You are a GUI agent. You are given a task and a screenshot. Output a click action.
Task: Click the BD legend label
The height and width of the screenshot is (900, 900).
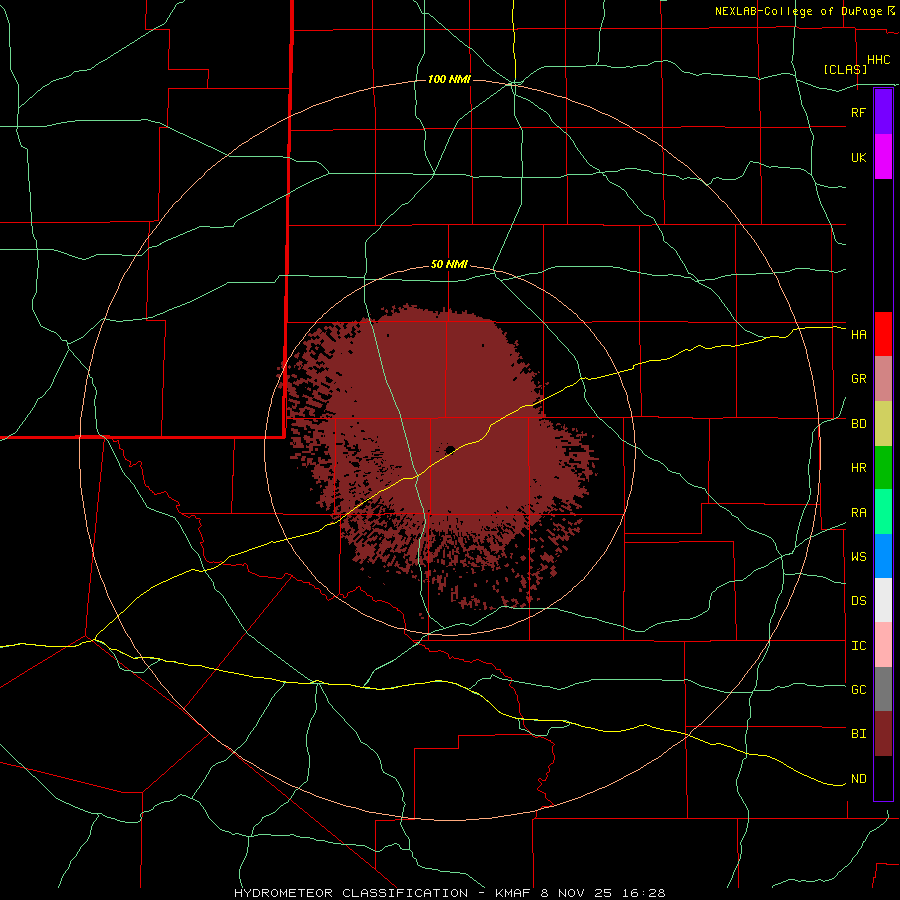(858, 424)
